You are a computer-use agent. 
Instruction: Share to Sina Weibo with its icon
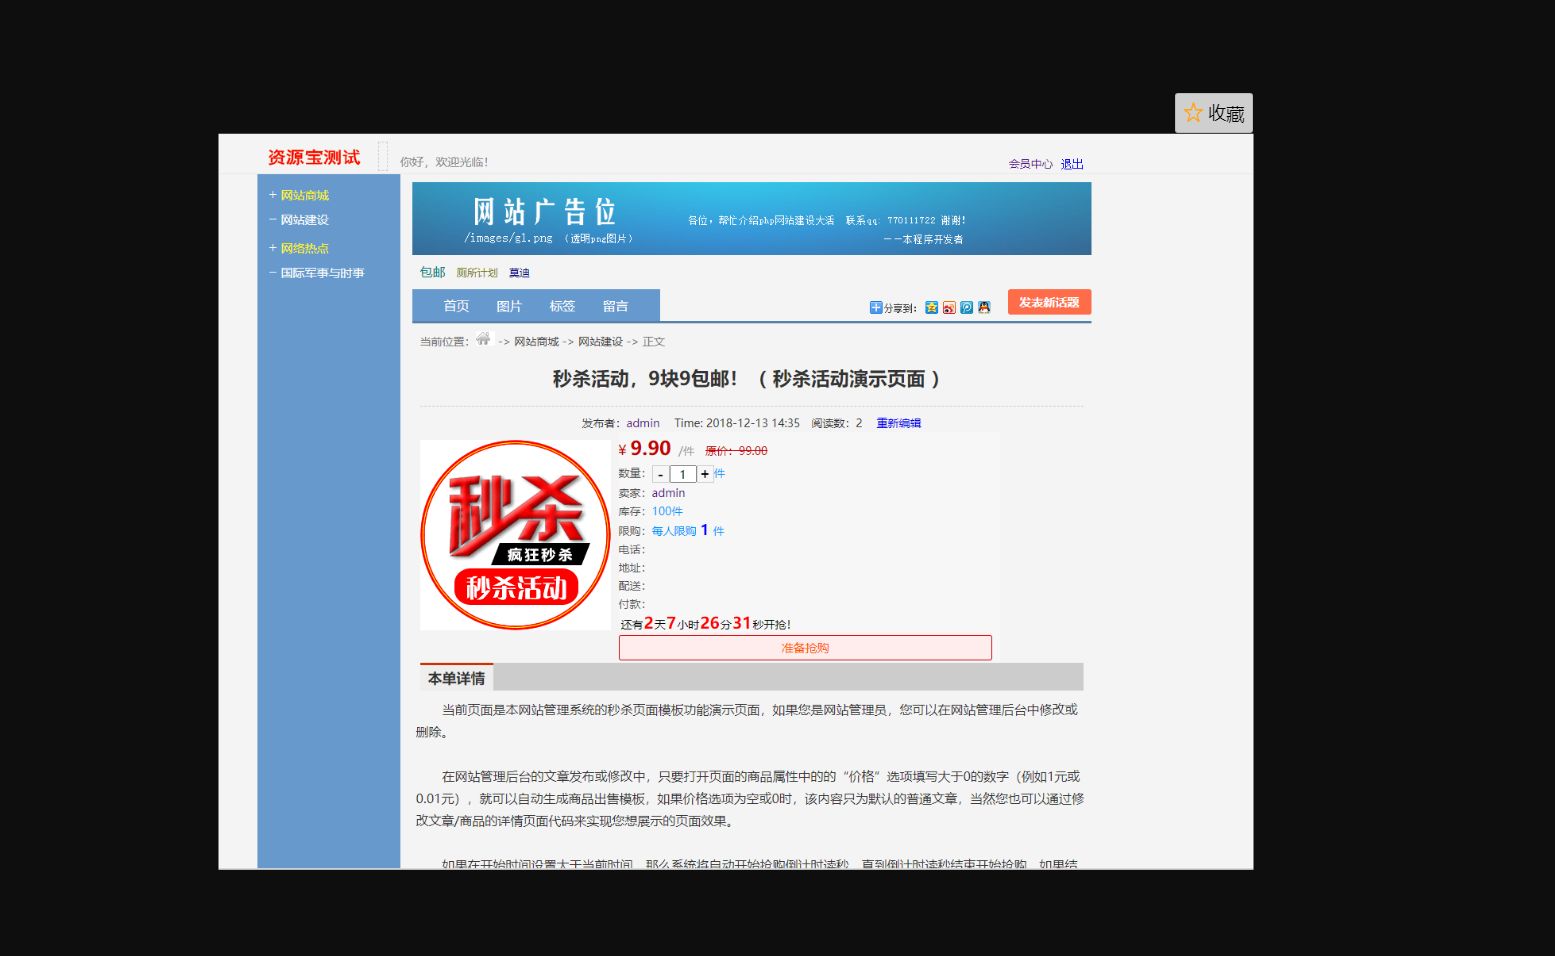(949, 307)
